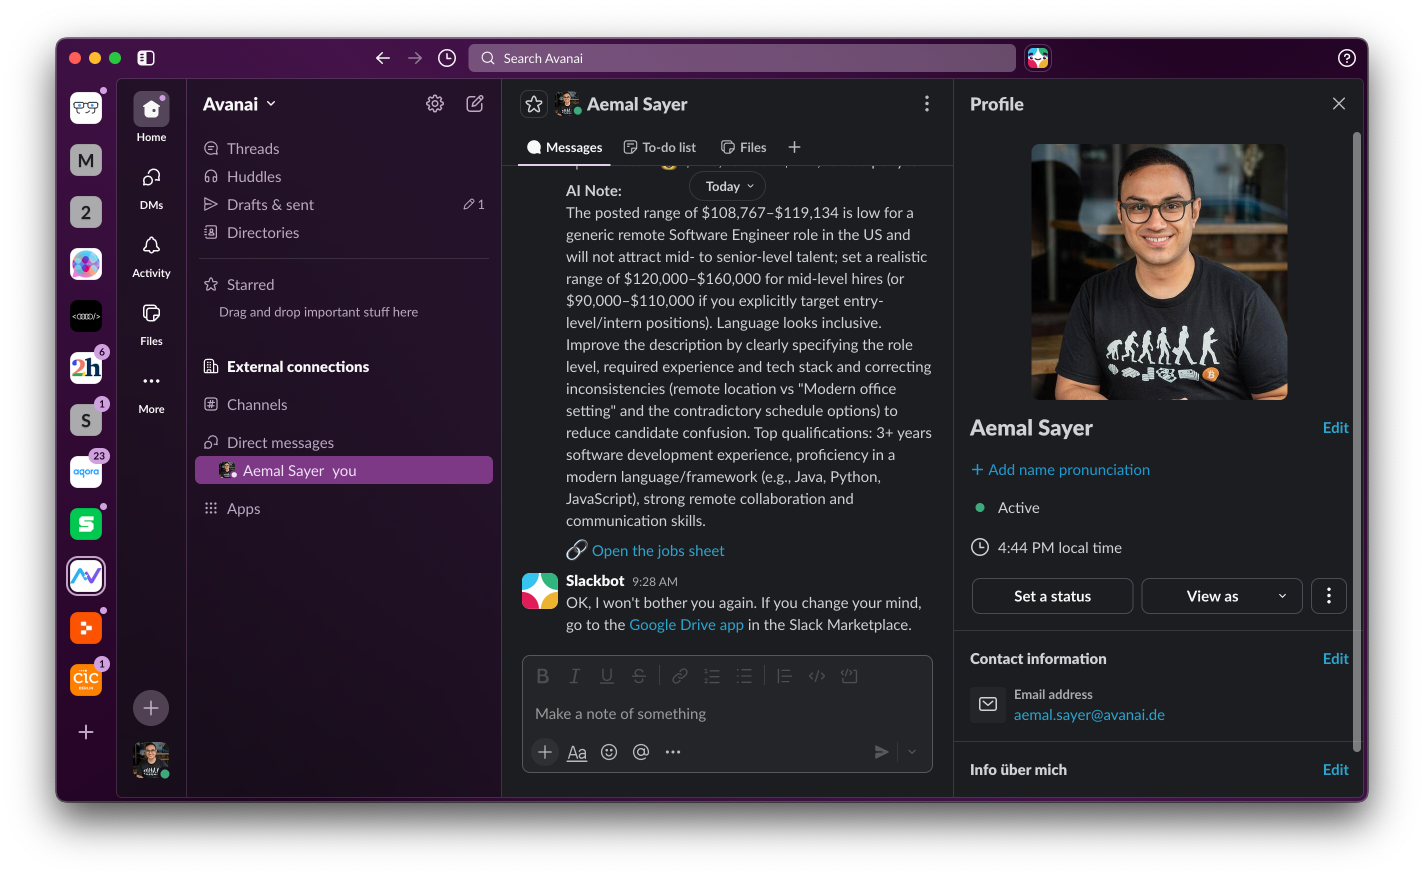
Task: Insert a blockquote
Action: point(785,676)
